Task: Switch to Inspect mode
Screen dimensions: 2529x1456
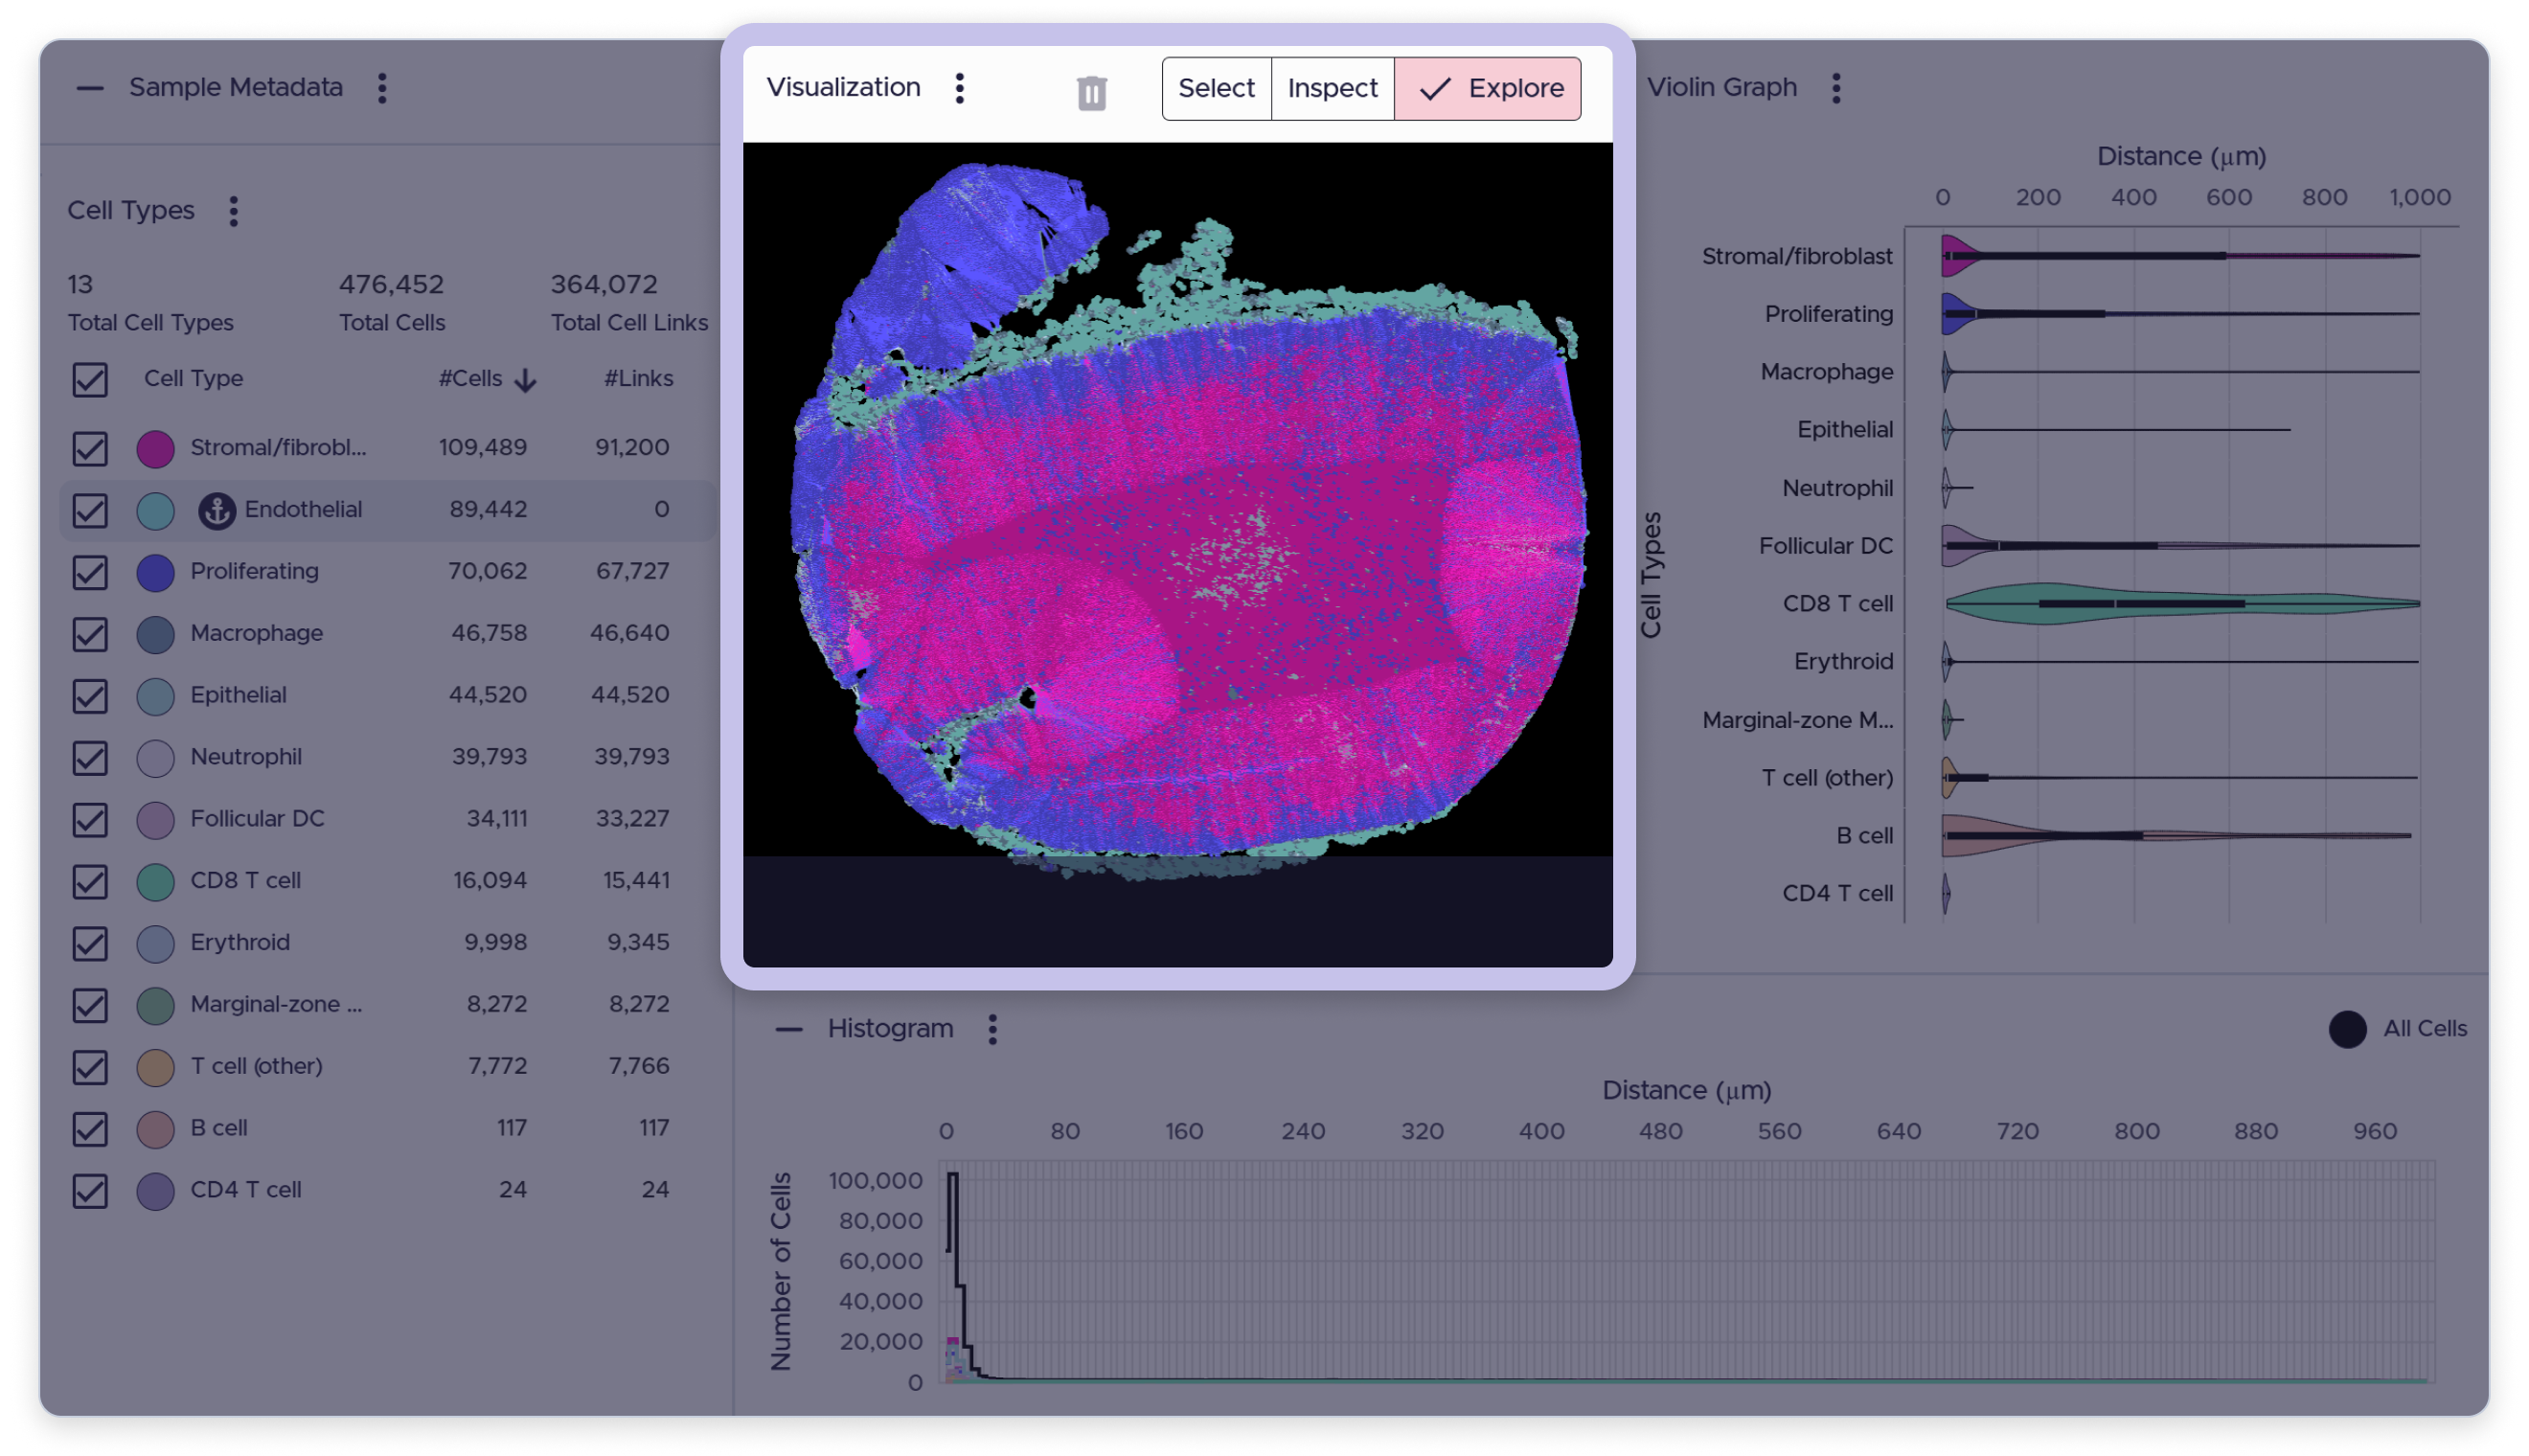Action: point(1332,88)
